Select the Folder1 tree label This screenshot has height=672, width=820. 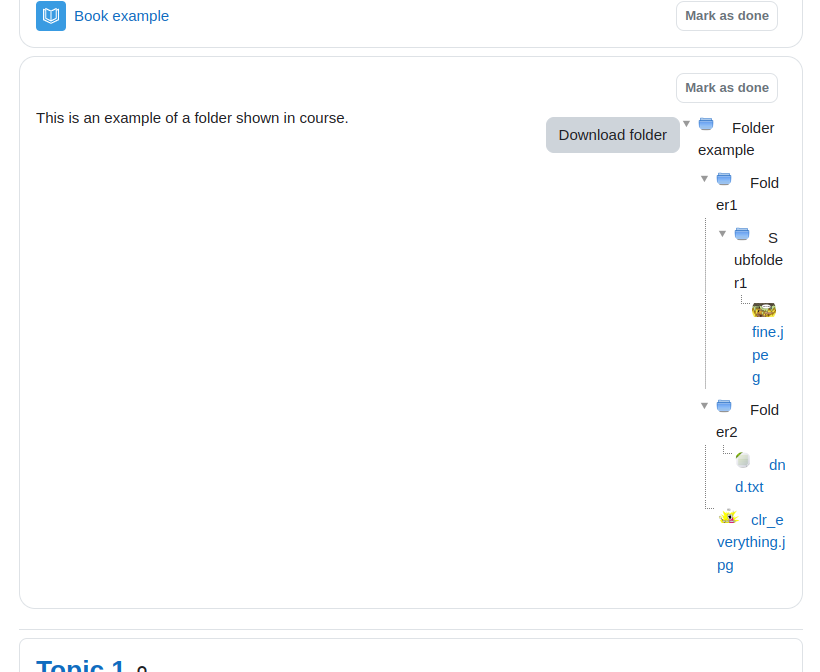pos(747,194)
